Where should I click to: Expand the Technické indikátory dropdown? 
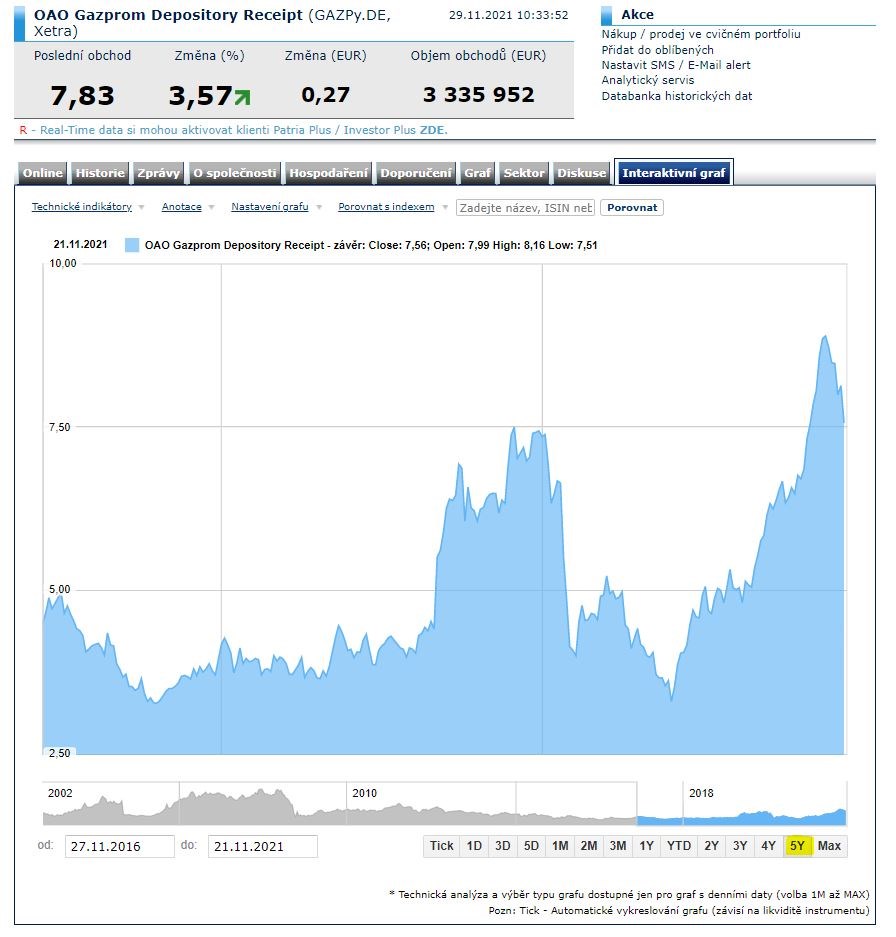[82, 207]
